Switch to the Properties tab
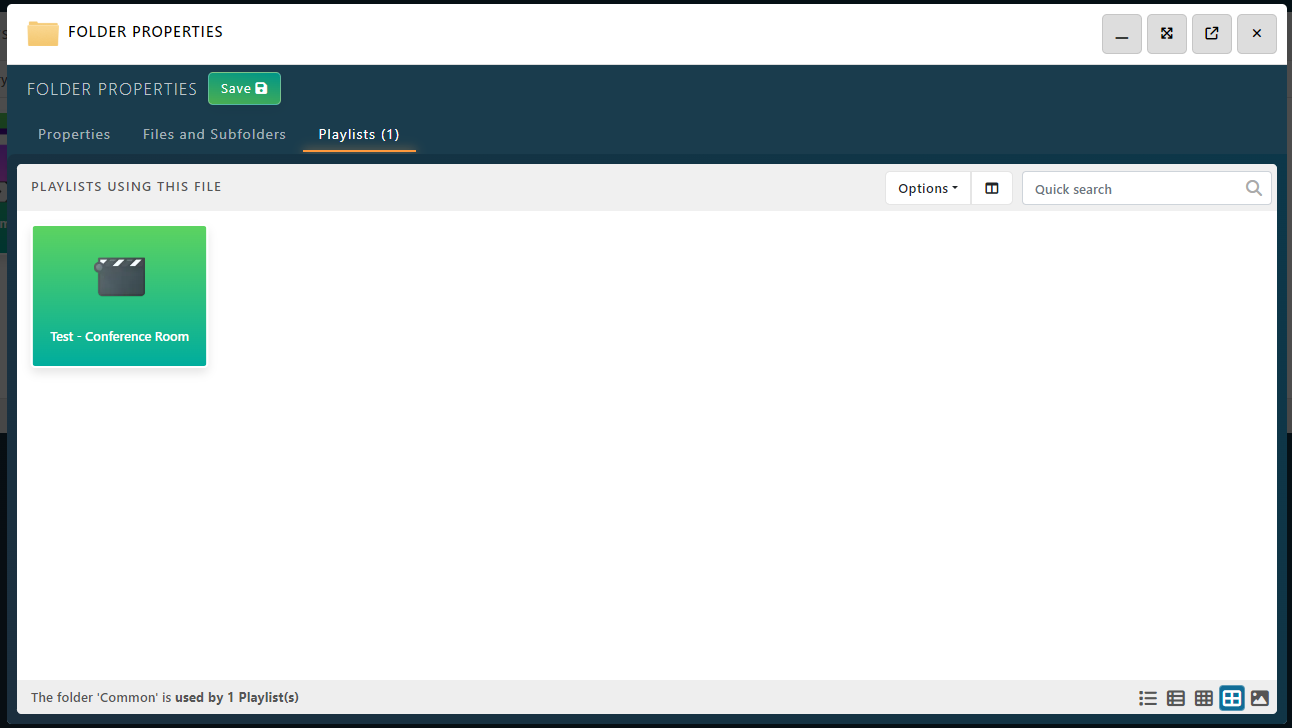This screenshot has width=1292, height=728. coord(74,134)
